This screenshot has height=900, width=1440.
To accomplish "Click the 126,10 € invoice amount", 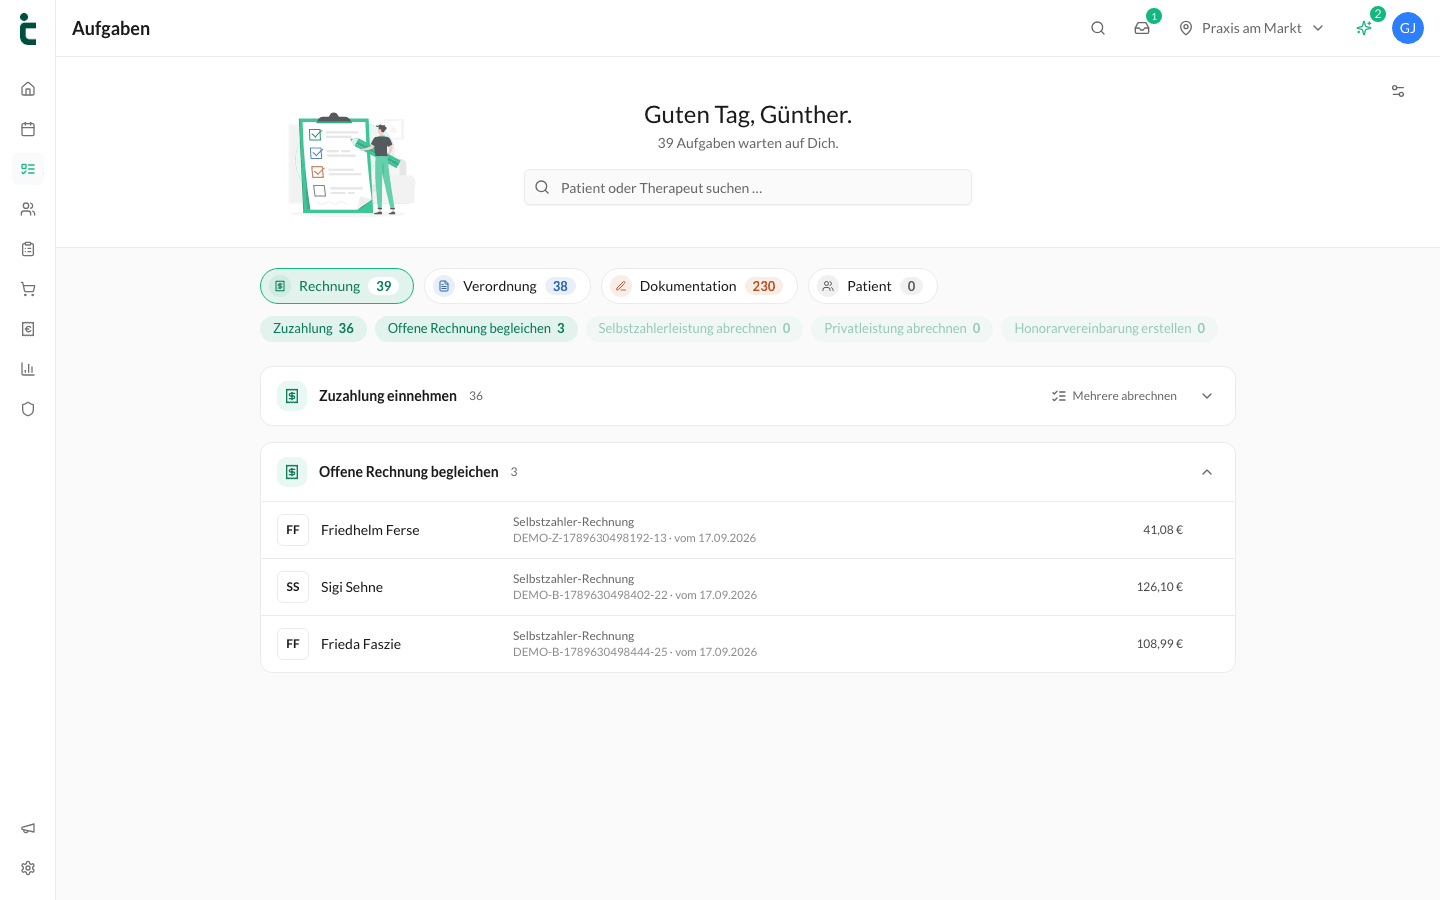I will [1160, 587].
